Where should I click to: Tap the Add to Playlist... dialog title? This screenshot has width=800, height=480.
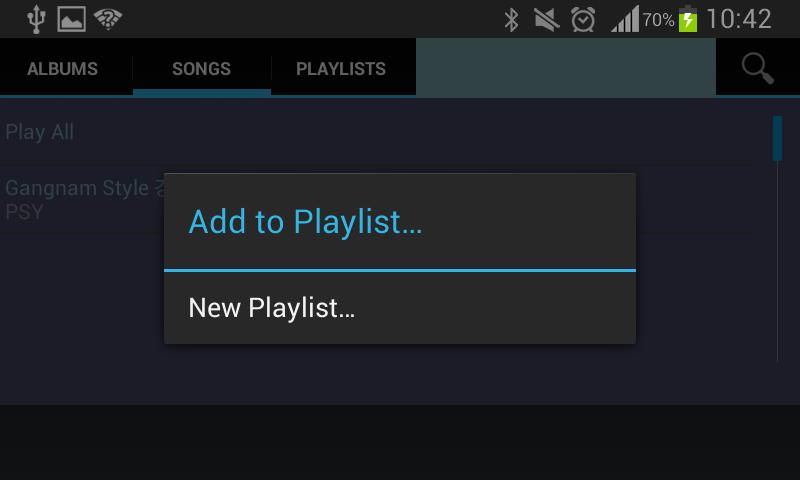[x=305, y=221]
